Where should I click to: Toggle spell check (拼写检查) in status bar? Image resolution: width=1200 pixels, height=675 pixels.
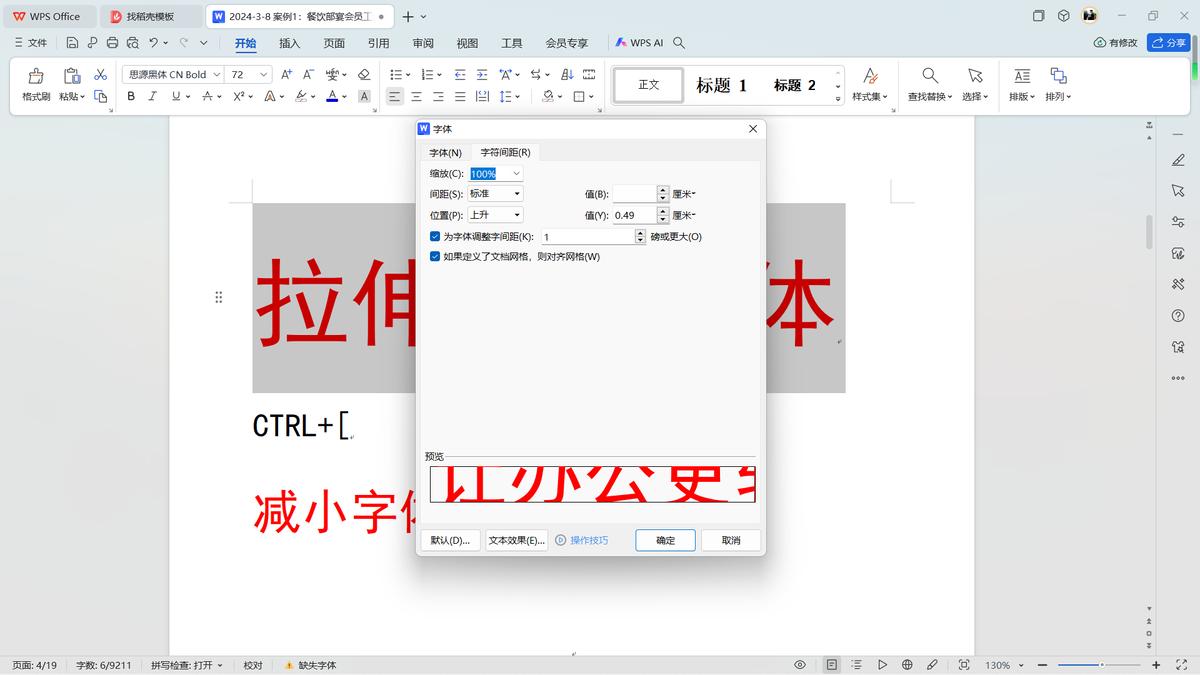187,665
